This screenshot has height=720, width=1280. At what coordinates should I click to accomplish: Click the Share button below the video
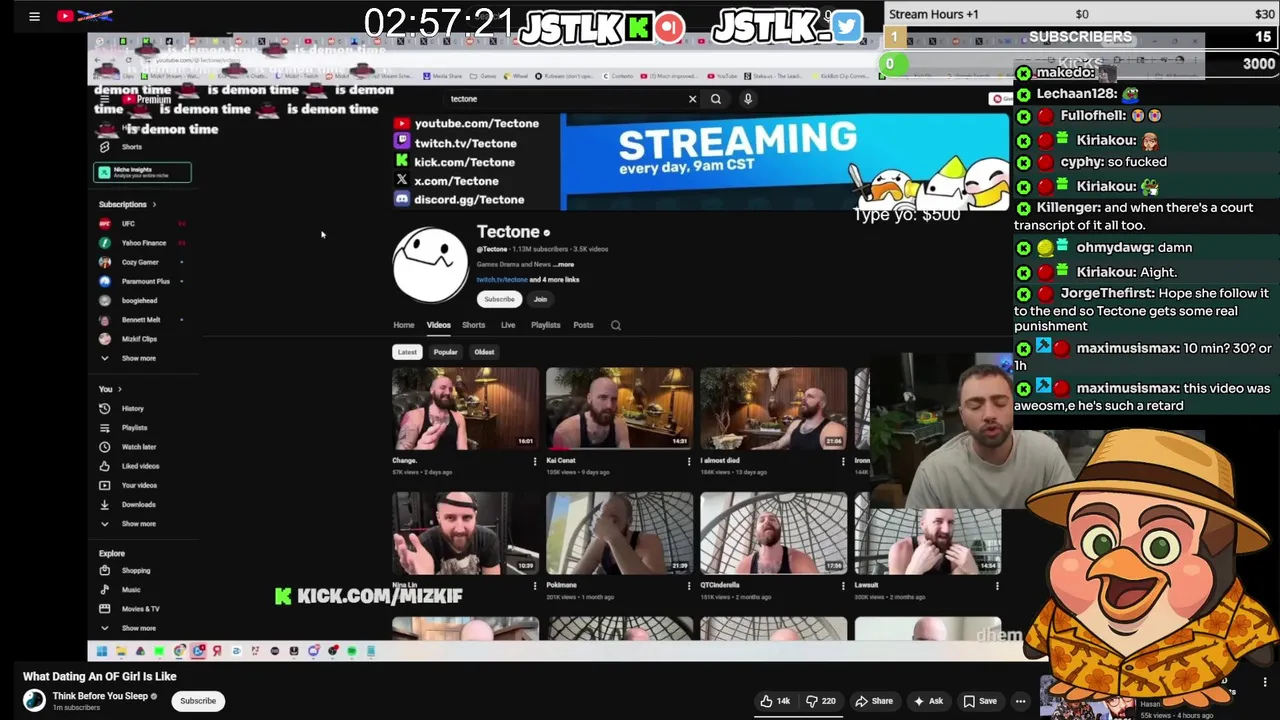point(874,701)
